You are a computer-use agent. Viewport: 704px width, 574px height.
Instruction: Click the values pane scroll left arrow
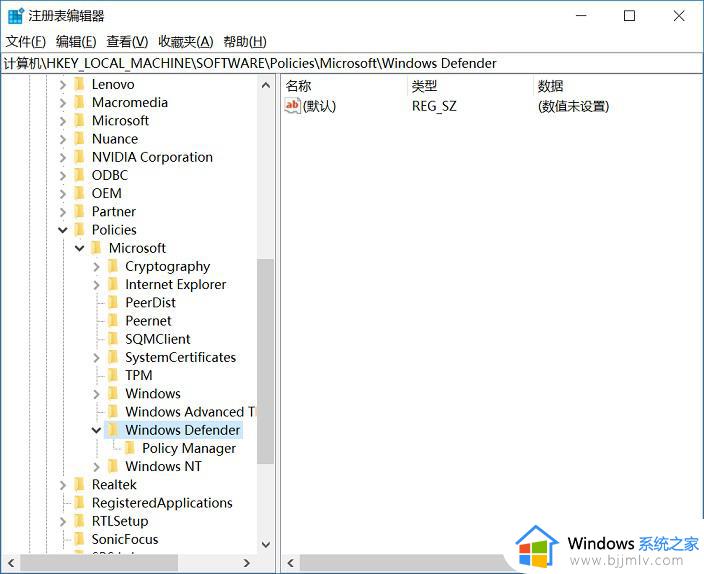pos(290,563)
